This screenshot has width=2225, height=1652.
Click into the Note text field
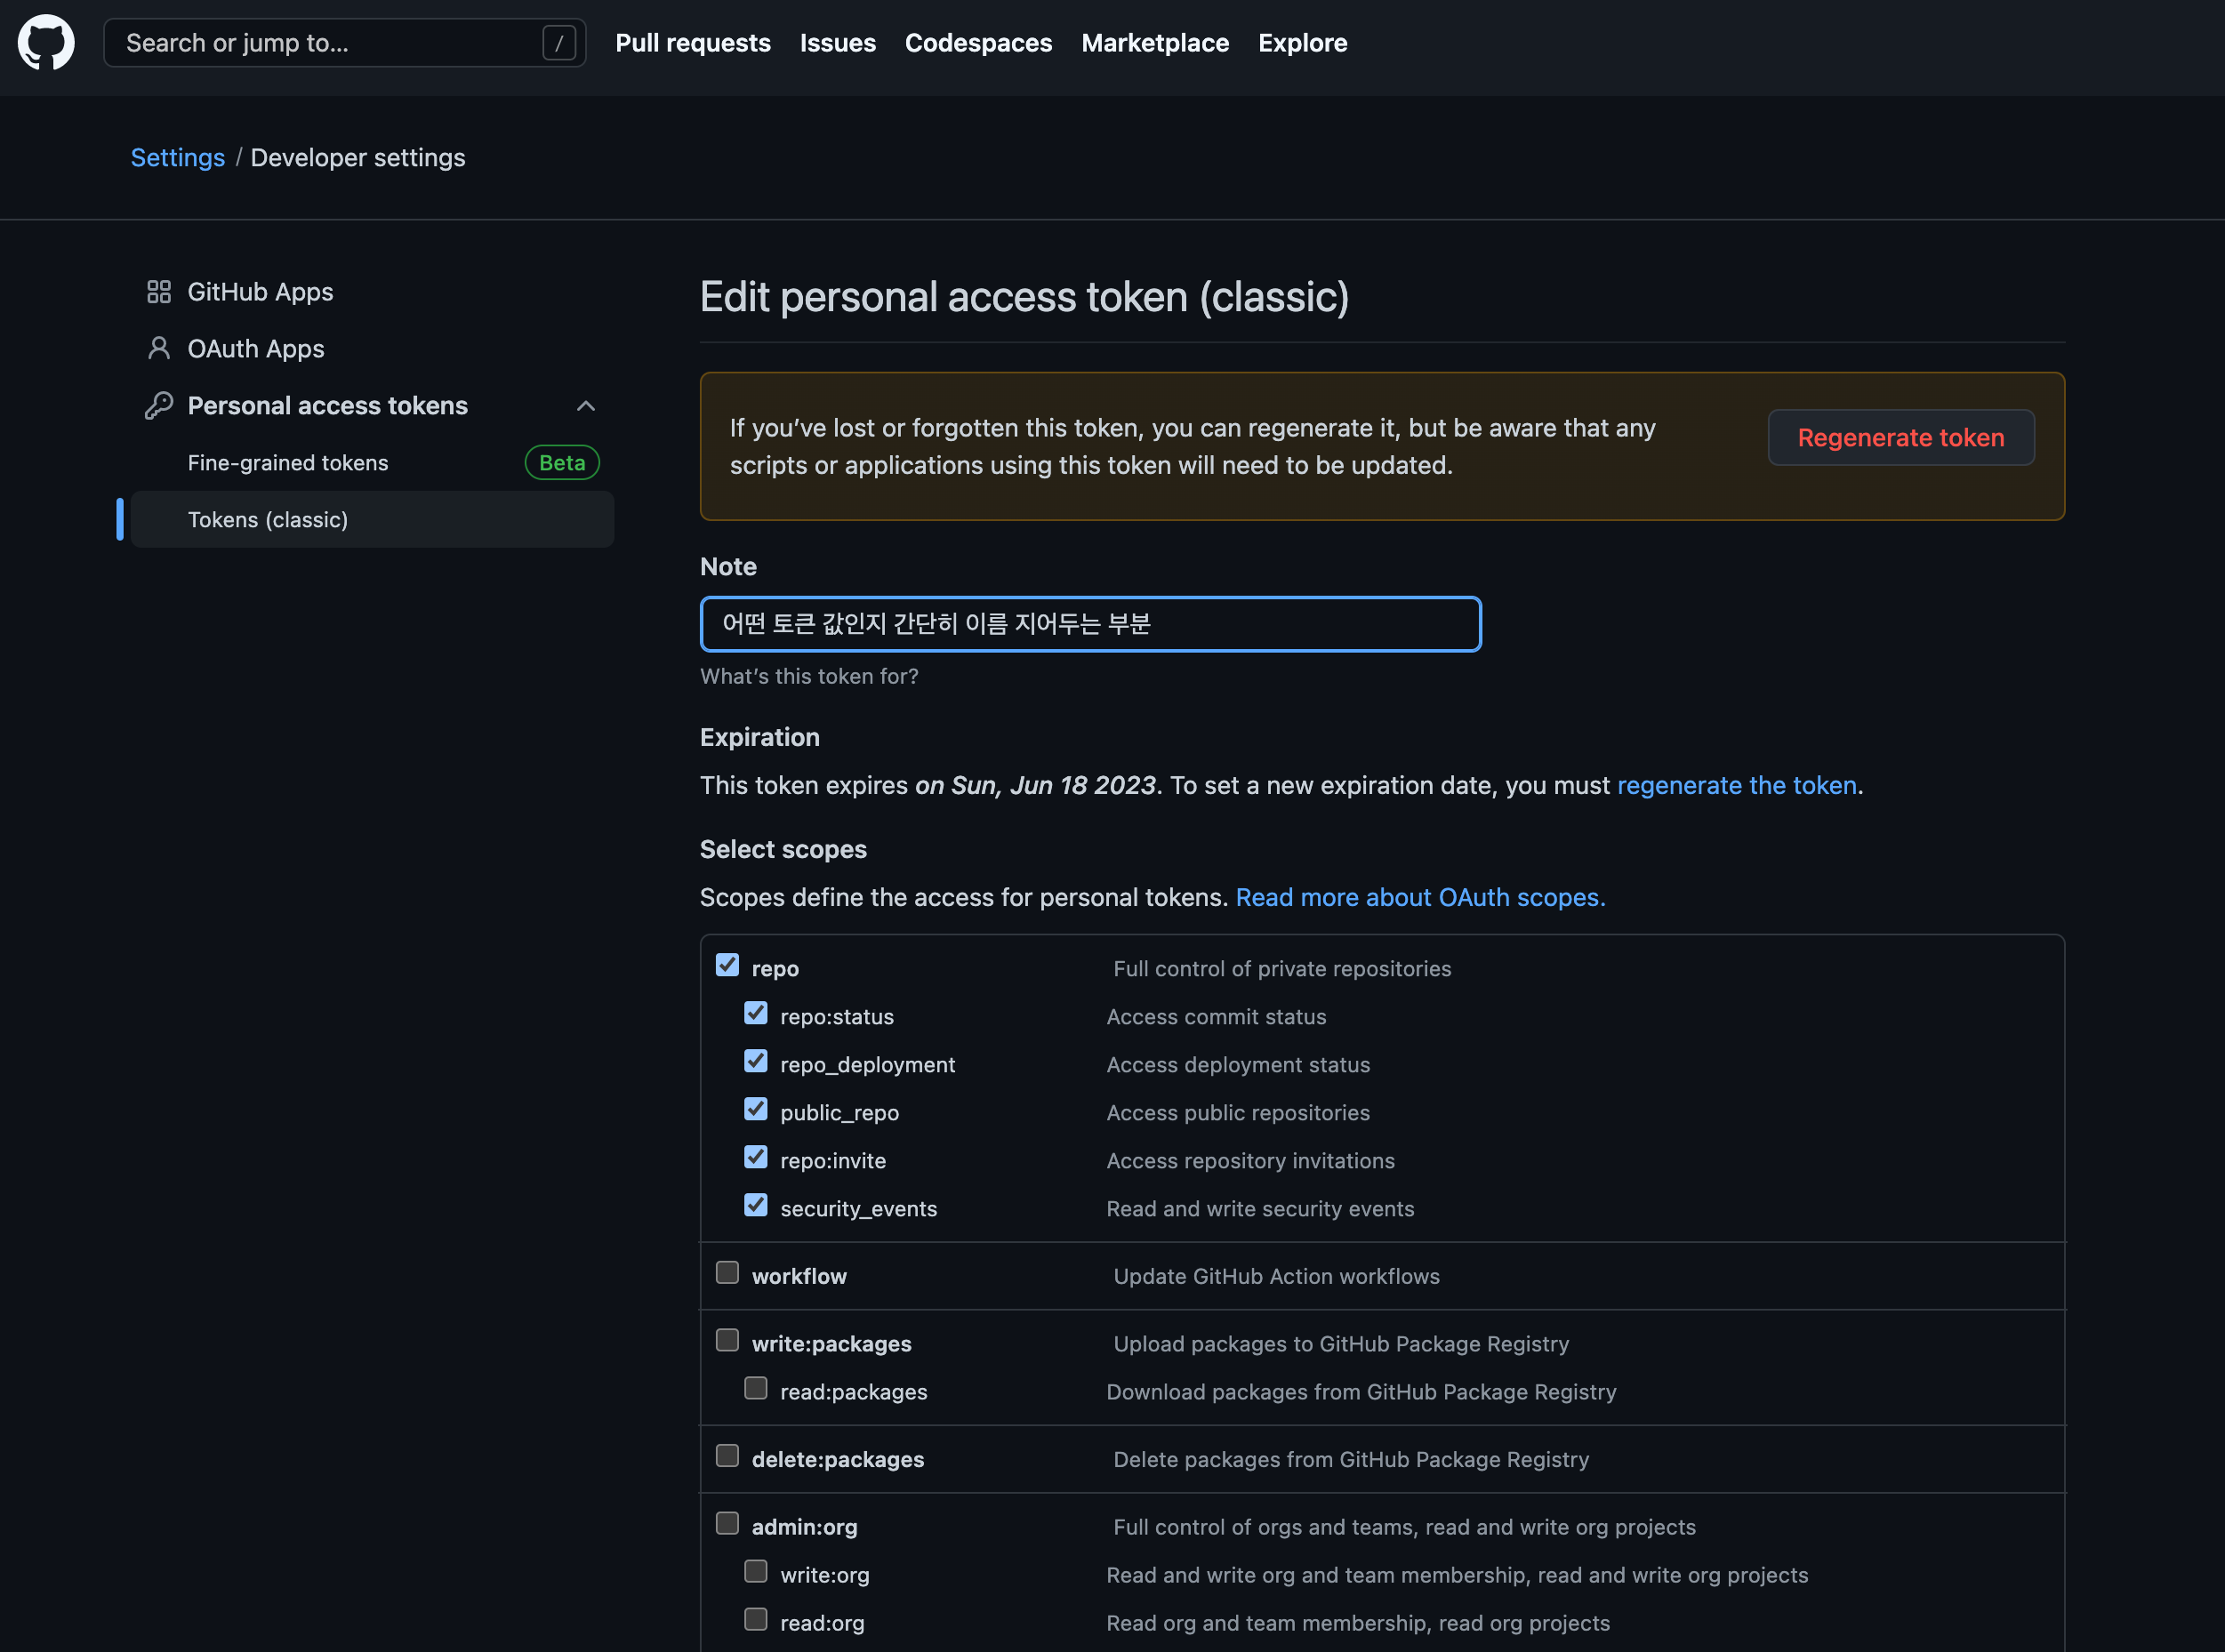1090,625
